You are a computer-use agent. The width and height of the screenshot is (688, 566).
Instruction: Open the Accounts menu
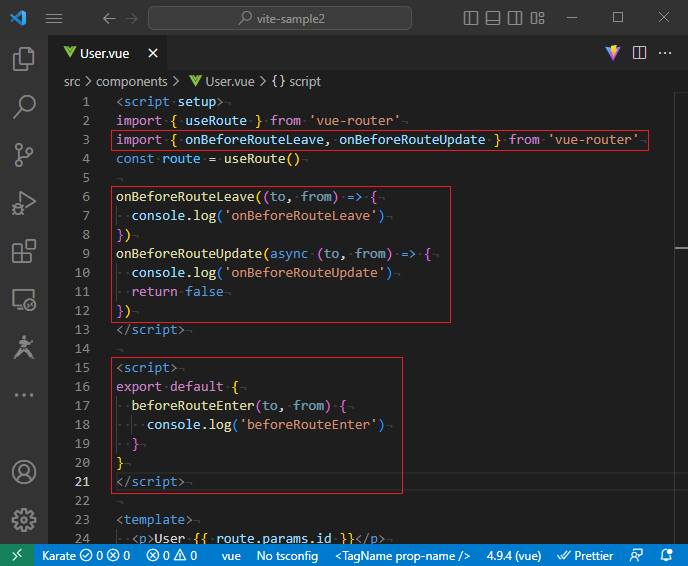click(x=24, y=472)
